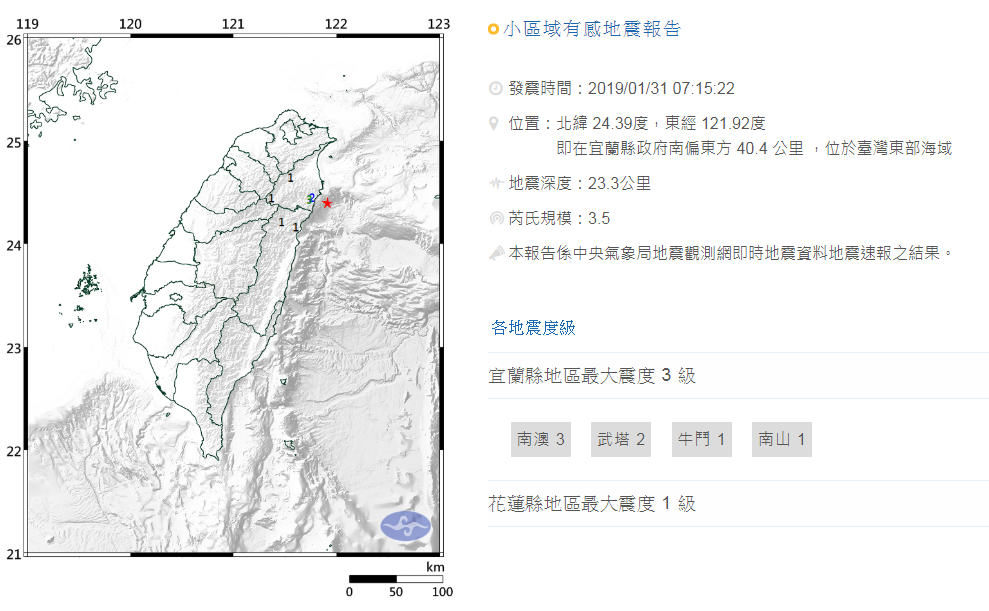
Task: Select the 南澳 3 intensity button
Action: pos(541,439)
